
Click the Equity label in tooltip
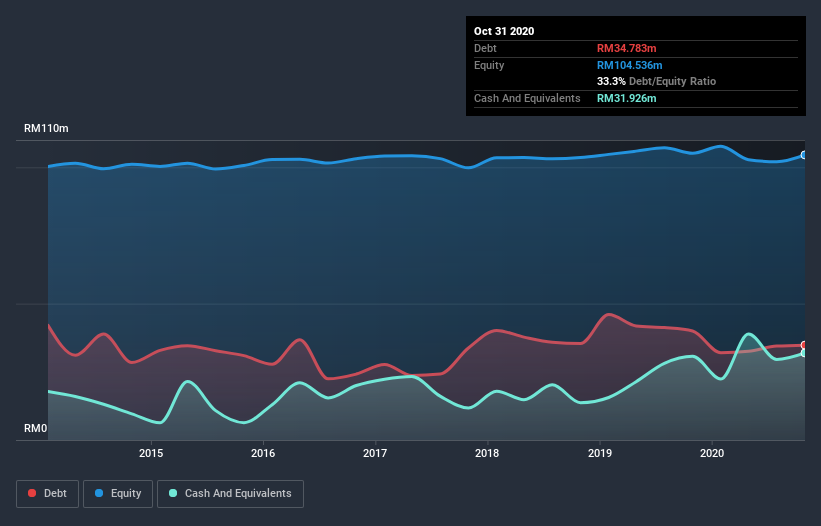(x=489, y=65)
